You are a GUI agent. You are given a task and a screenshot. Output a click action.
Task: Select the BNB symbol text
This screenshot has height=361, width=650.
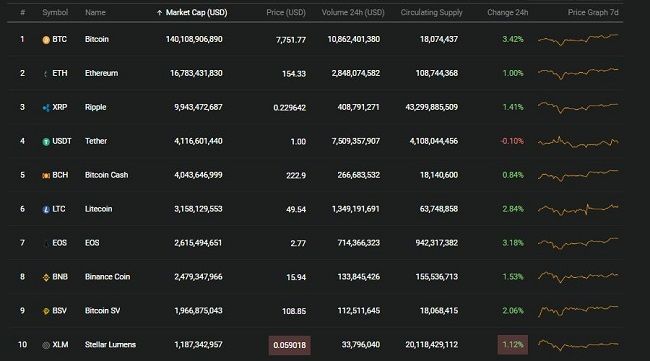pos(60,277)
